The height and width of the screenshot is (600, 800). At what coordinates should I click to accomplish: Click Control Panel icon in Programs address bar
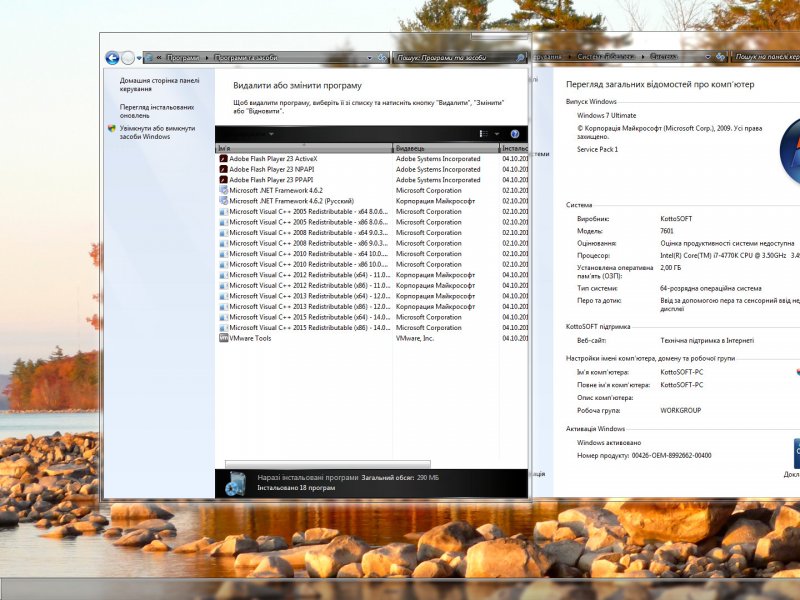coord(149,58)
